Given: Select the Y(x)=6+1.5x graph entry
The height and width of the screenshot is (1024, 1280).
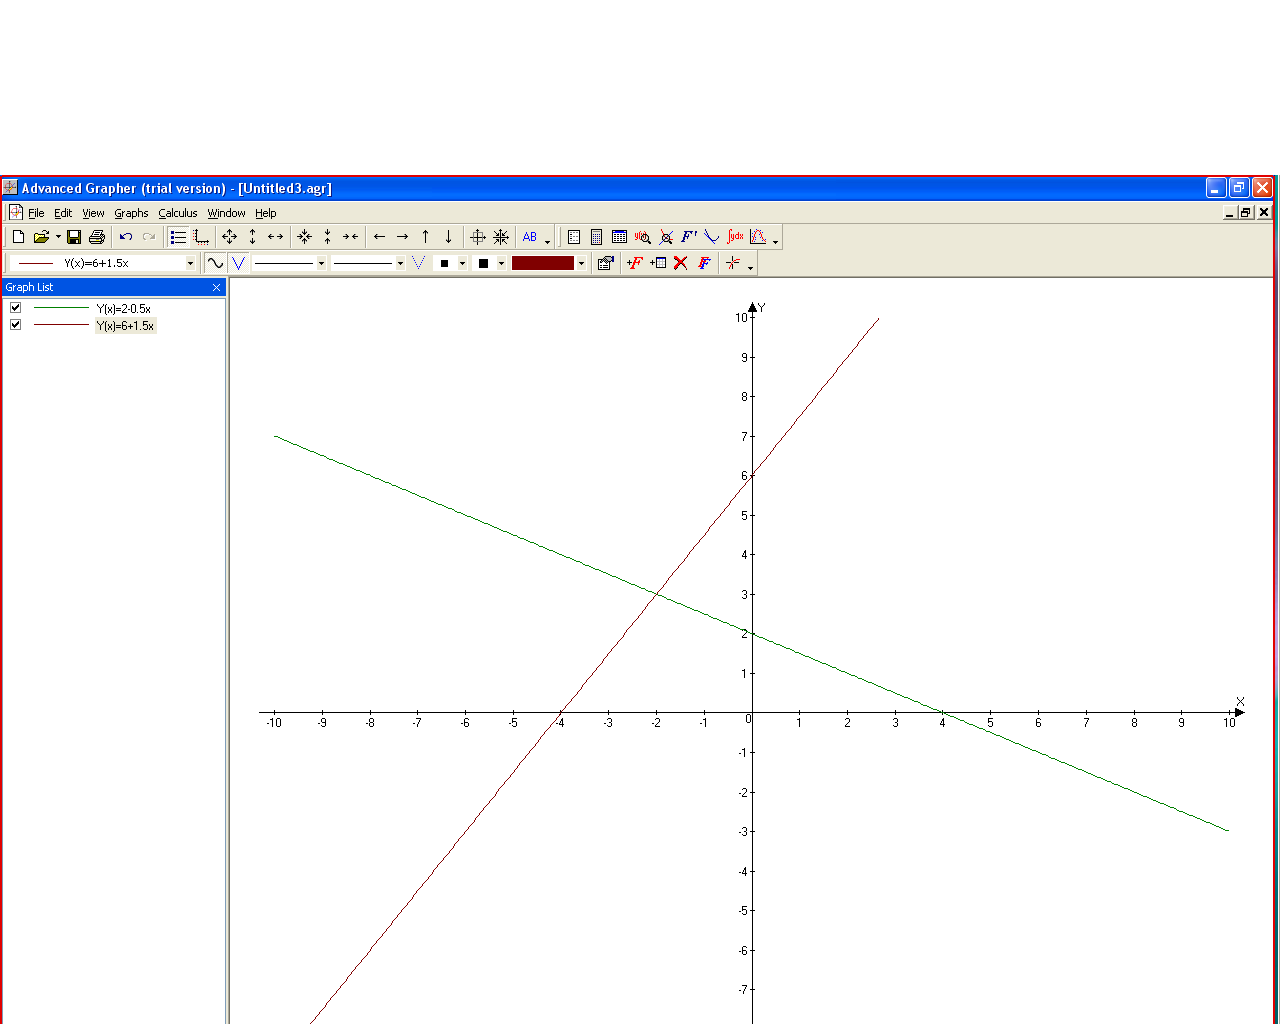Looking at the screenshot, I should [125, 326].
